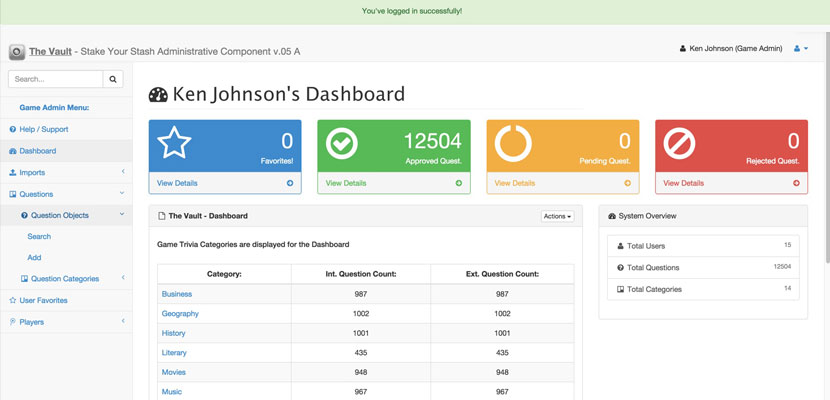Open the Geography category link
Image resolution: width=830 pixels, height=400 pixels.
(180, 313)
